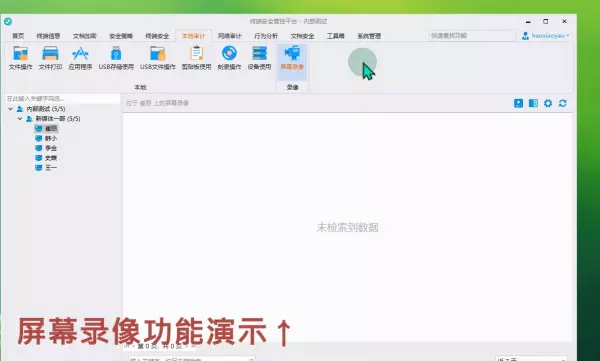Image resolution: width=600 pixels, height=361 pixels.
Task: Open the 设备使用 (device usage) audit
Action: [259, 58]
